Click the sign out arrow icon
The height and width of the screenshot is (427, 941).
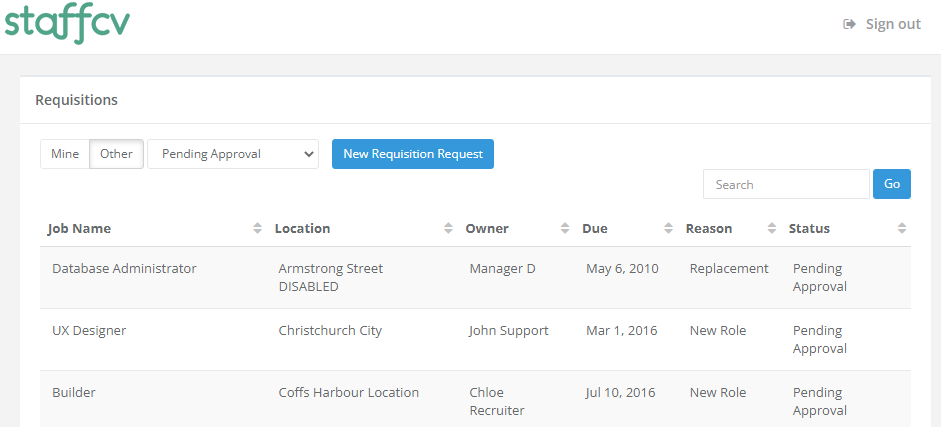tap(849, 24)
